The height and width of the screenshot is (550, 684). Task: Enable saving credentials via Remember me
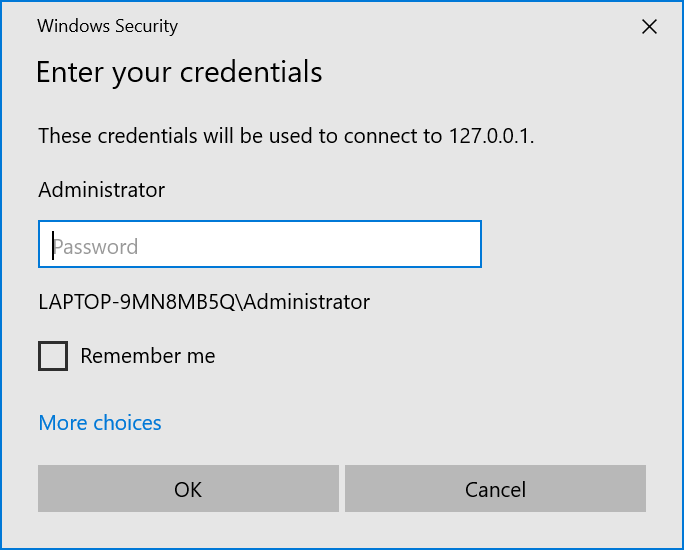pyautogui.click(x=53, y=356)
